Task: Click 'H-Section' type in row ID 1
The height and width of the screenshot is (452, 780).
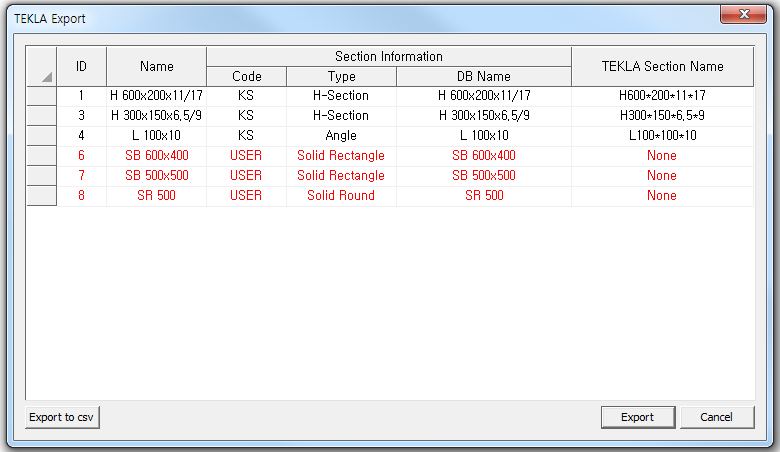Action: (x=341, y=96)
